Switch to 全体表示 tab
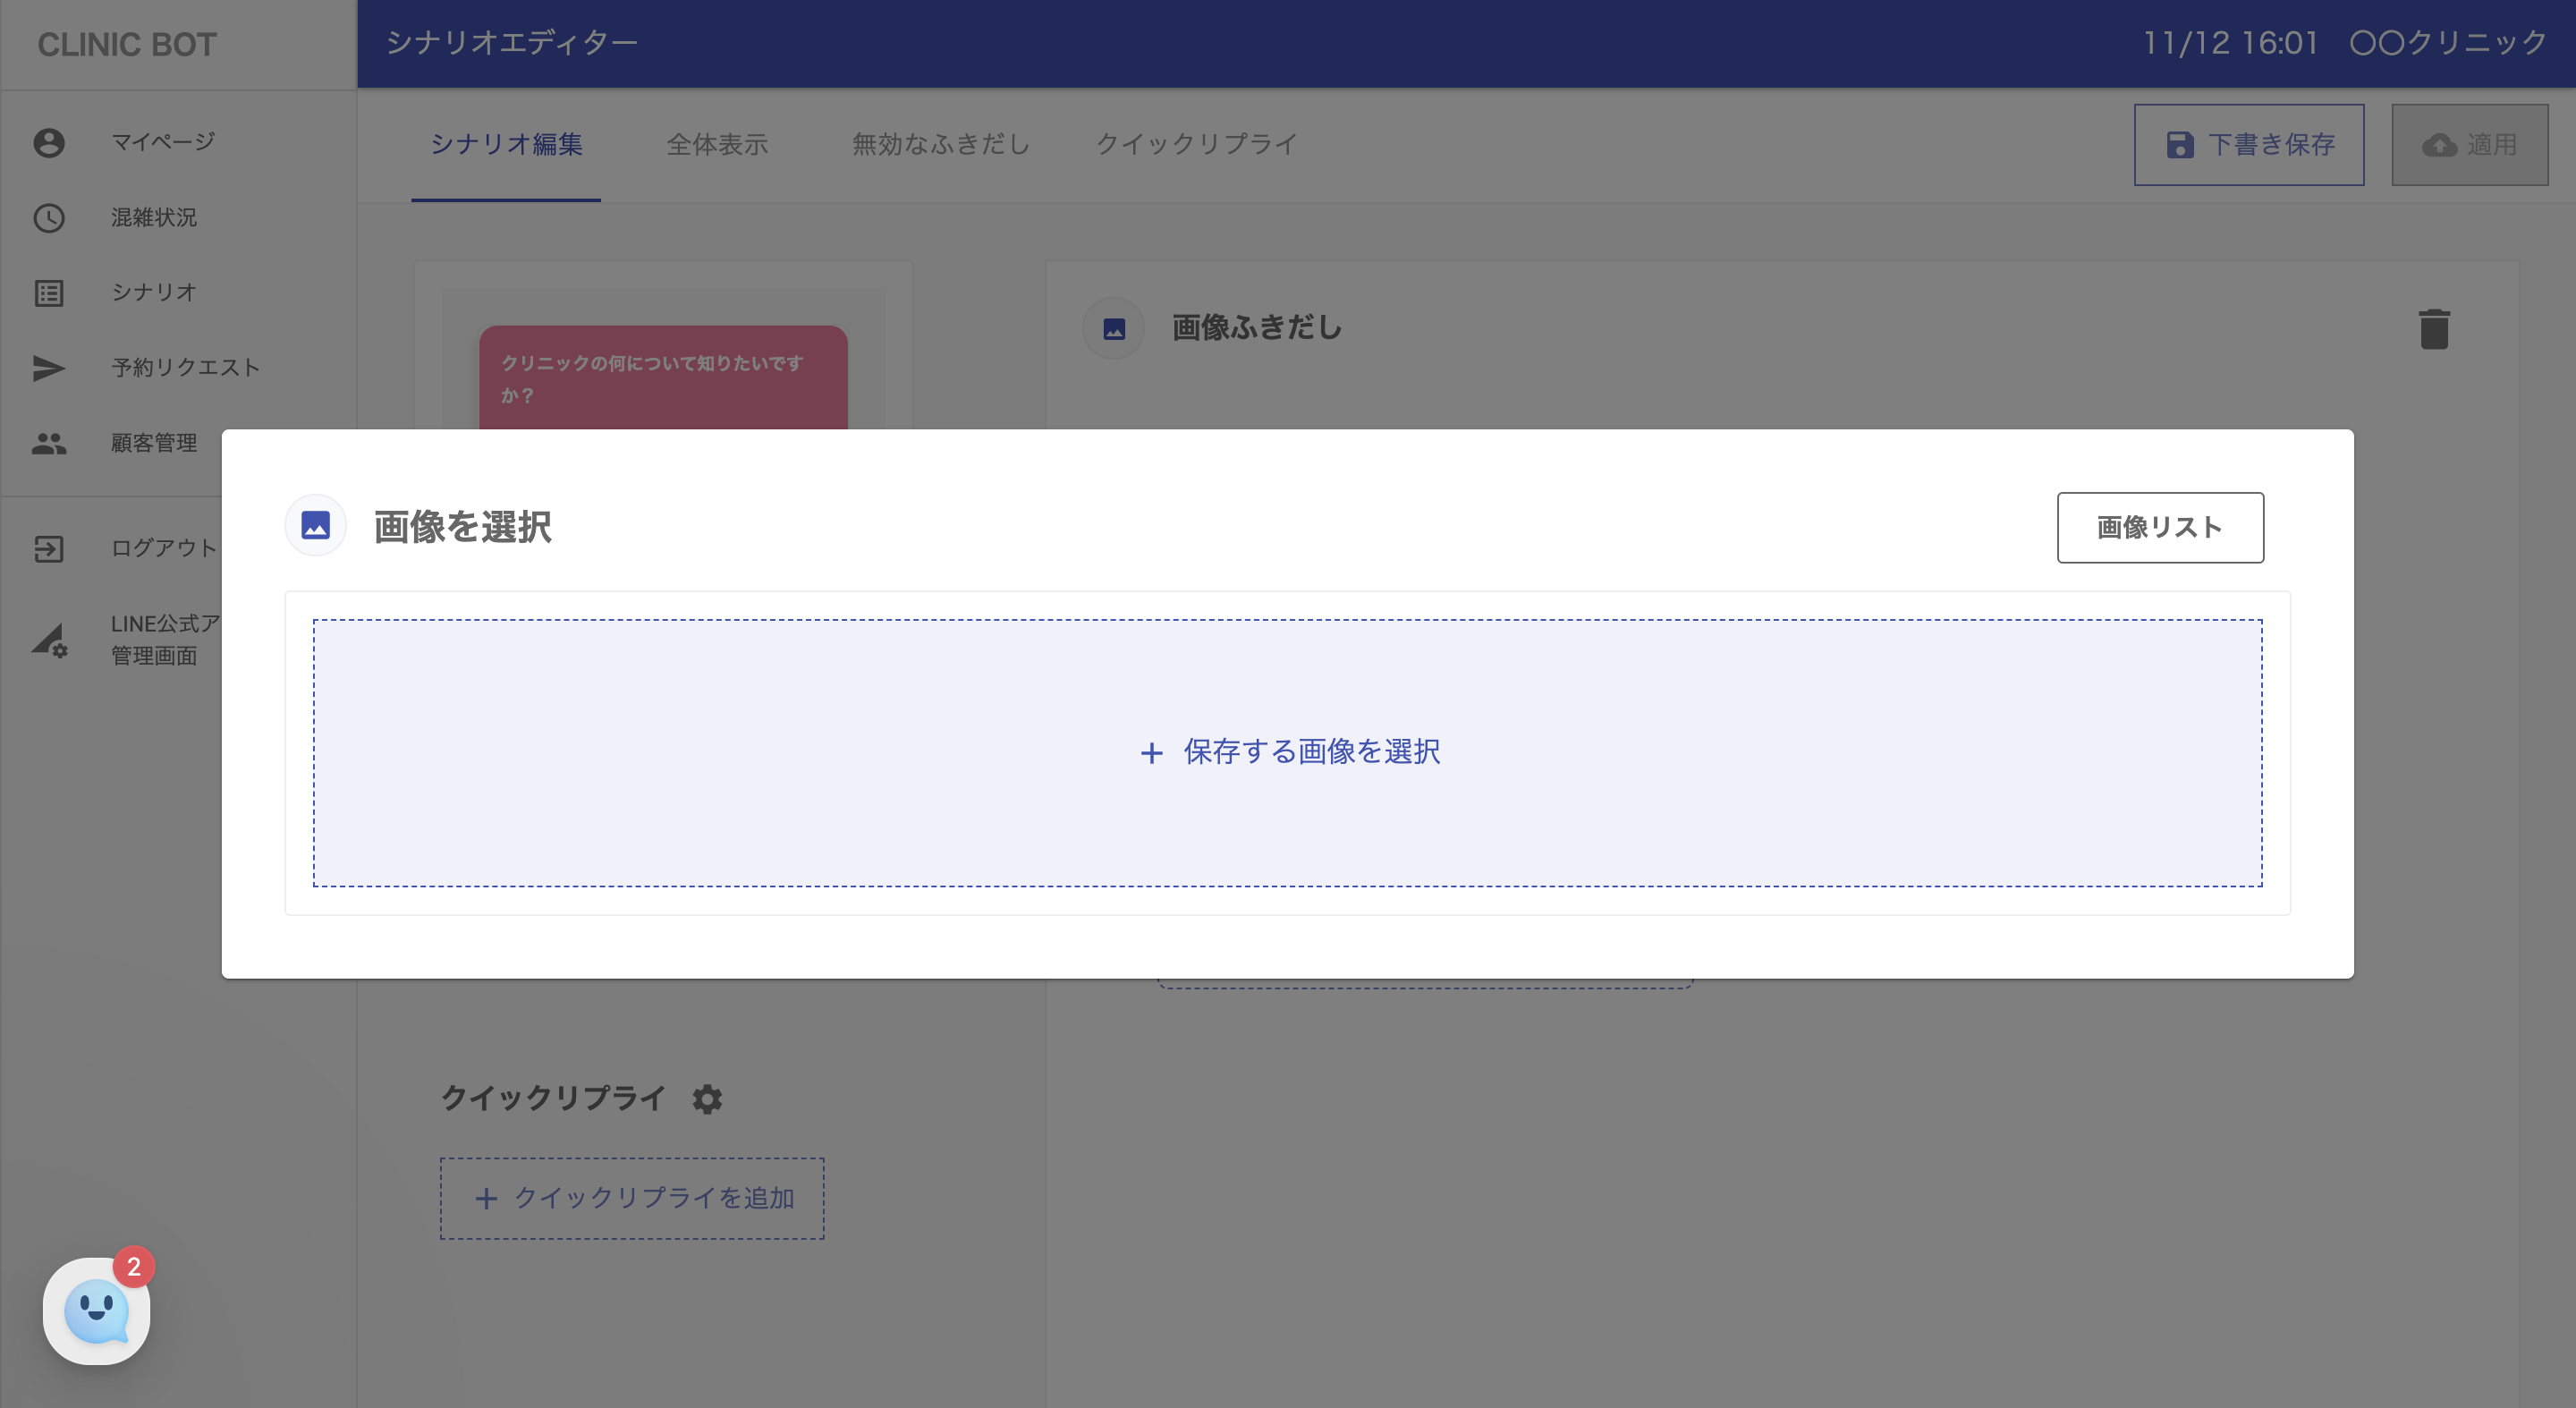Viewport: 2576px width, 1408px height. (717, 145)
